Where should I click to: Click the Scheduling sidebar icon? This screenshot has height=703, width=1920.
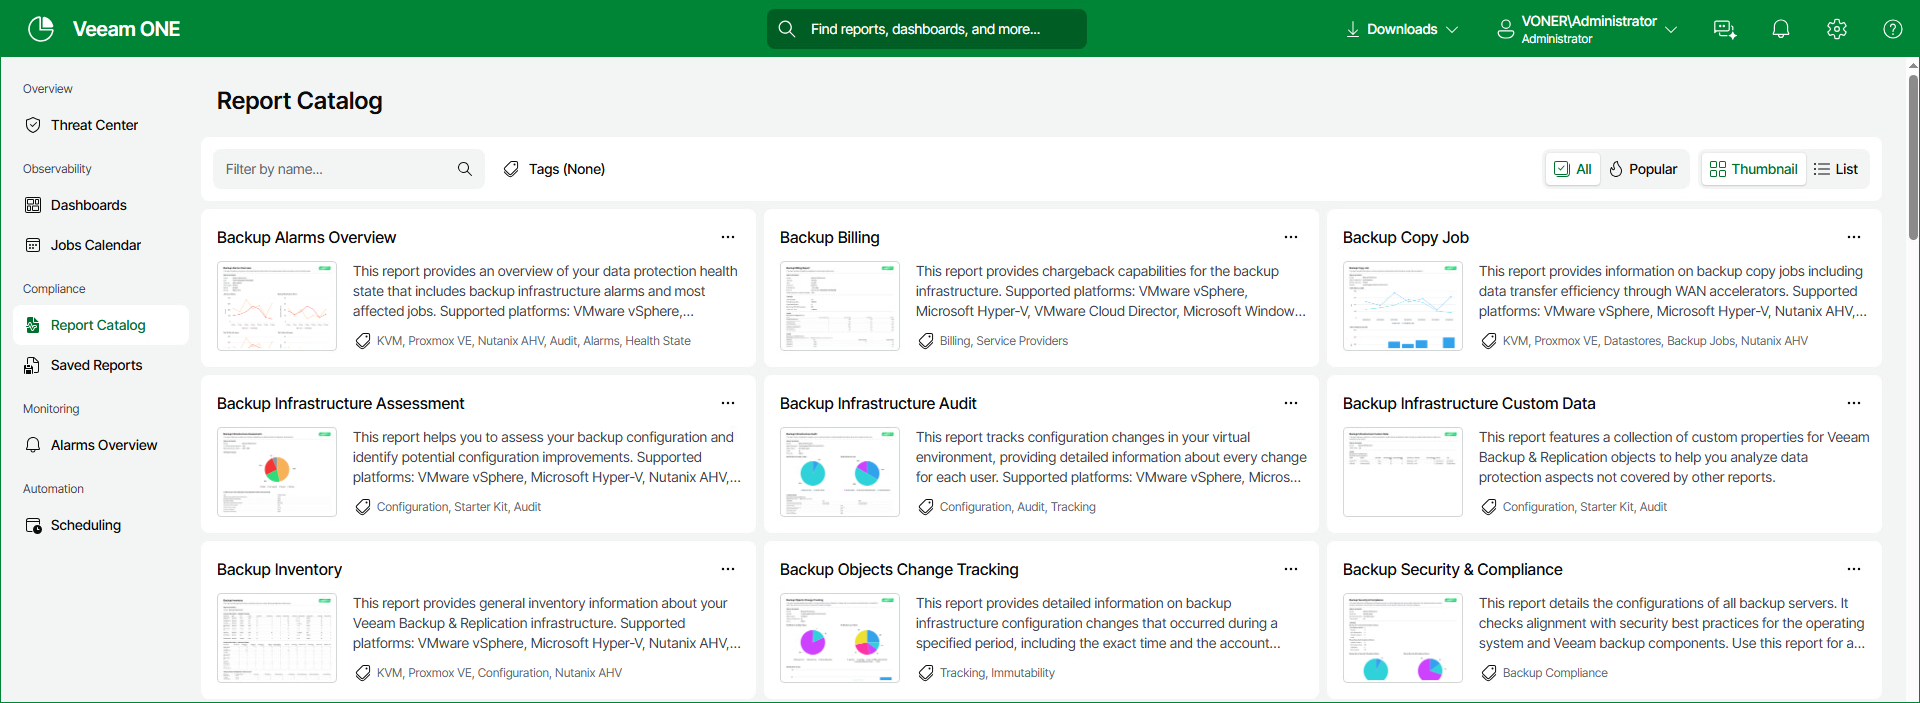tap(33, 525)
